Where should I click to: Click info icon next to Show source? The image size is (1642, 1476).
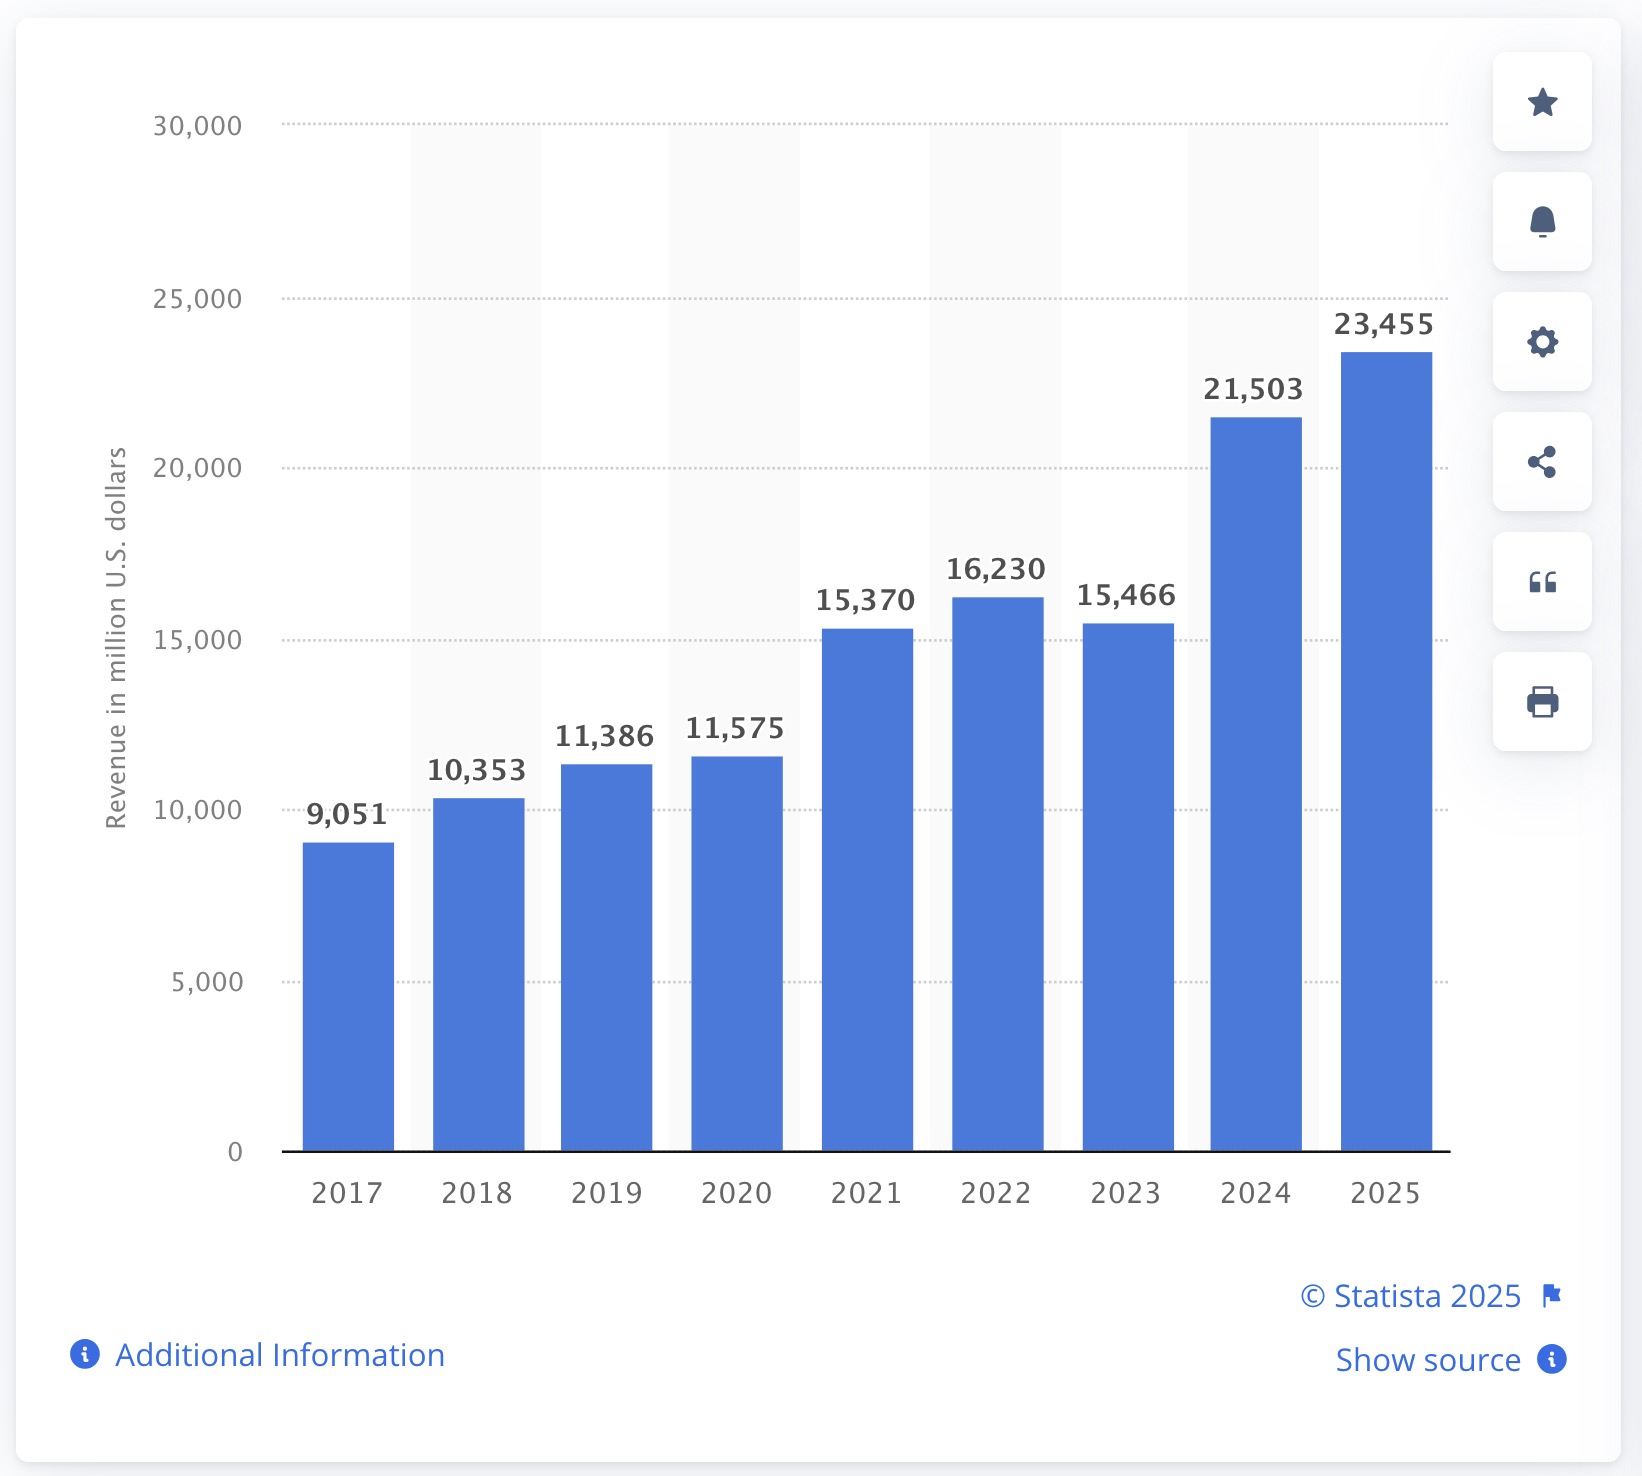(1551, 1360)
